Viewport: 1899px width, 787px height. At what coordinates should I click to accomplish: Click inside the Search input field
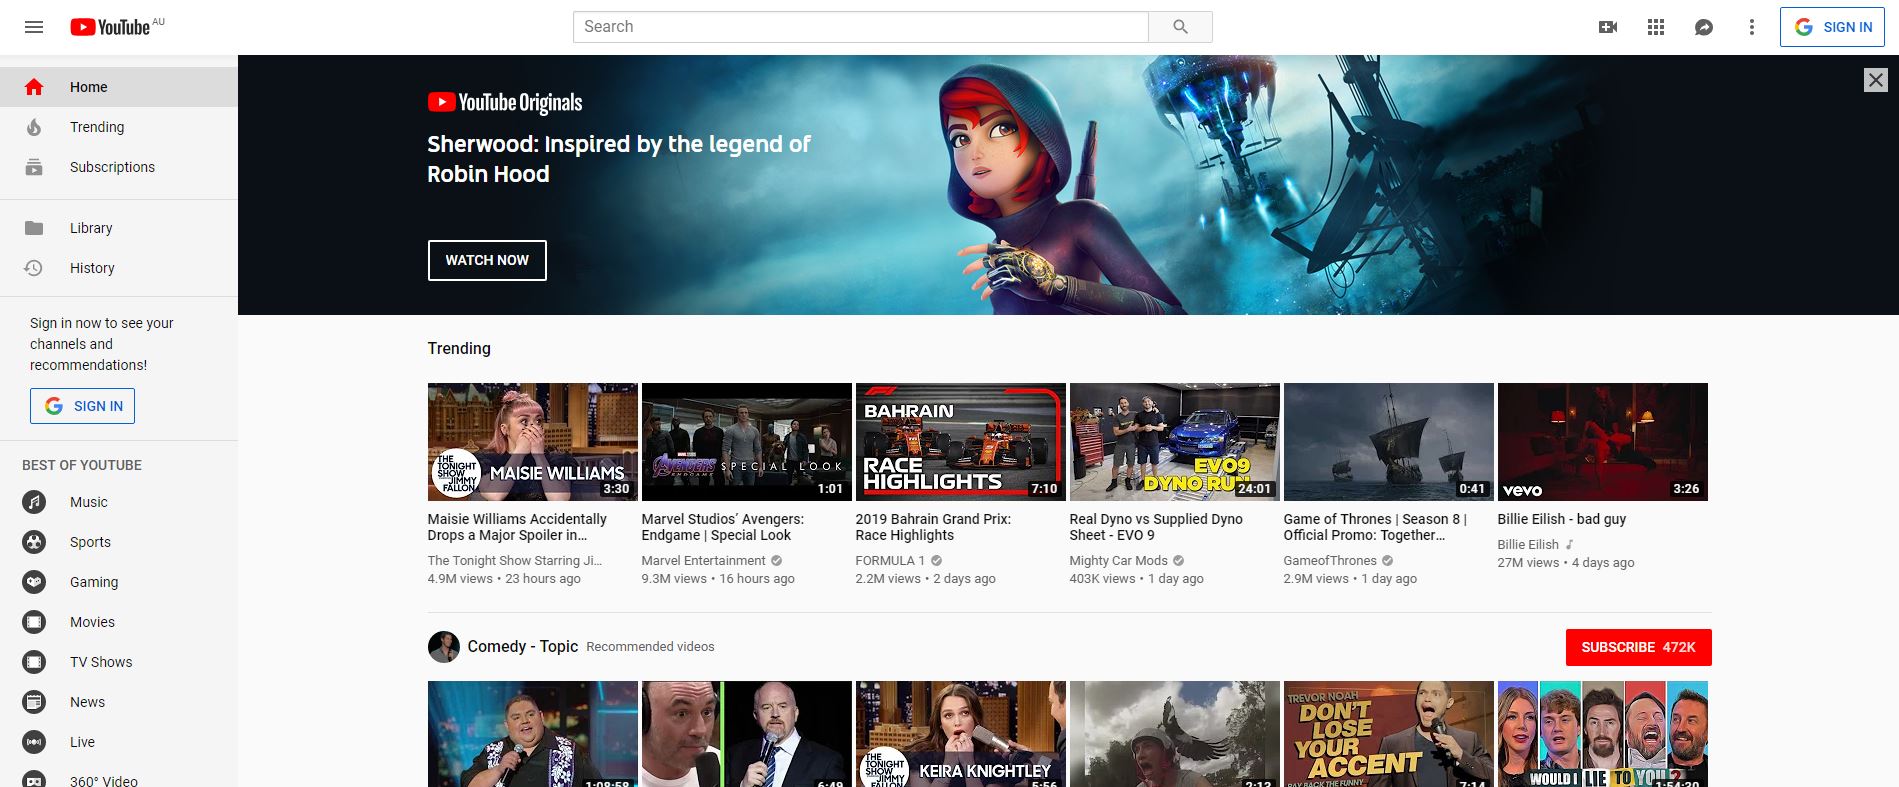(x=861, y=27)
